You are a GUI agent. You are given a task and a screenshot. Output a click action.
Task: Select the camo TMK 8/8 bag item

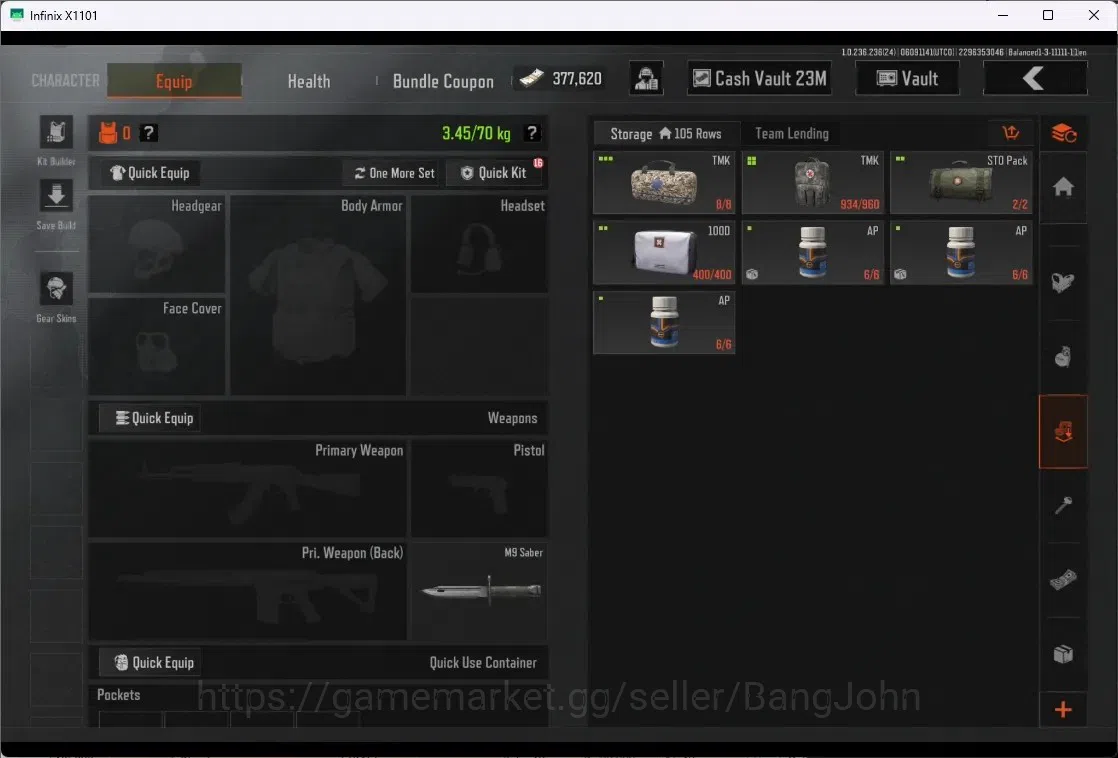(664, 183)
